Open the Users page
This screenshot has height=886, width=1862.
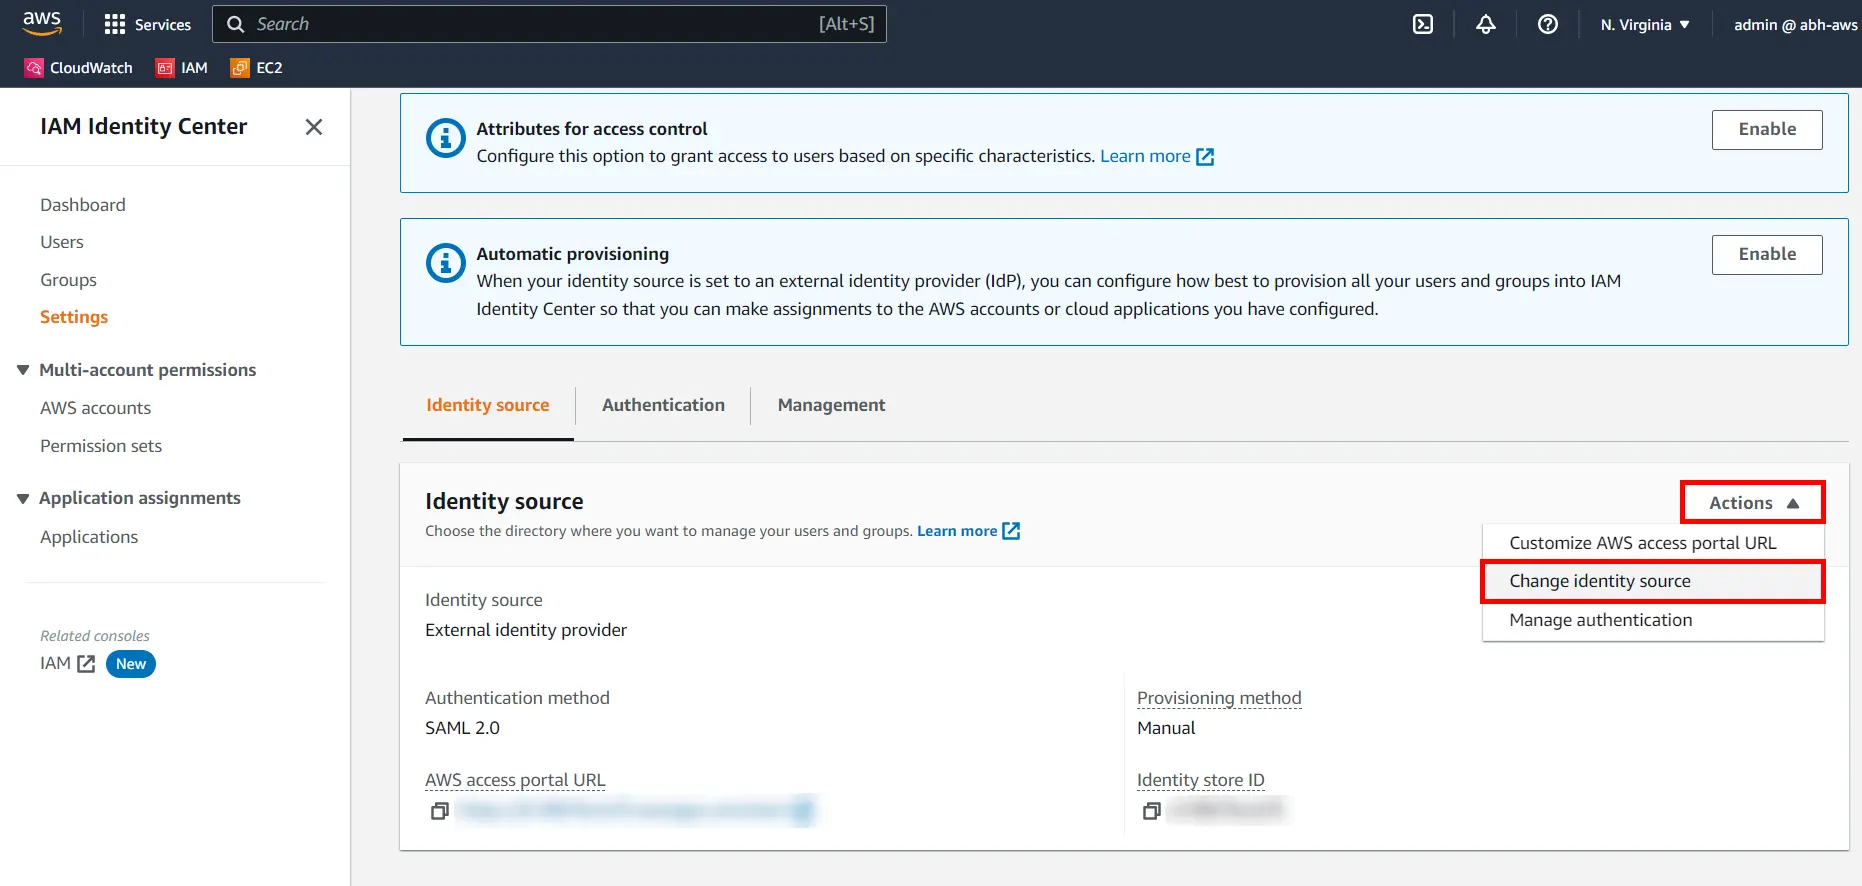click(62, 242)
